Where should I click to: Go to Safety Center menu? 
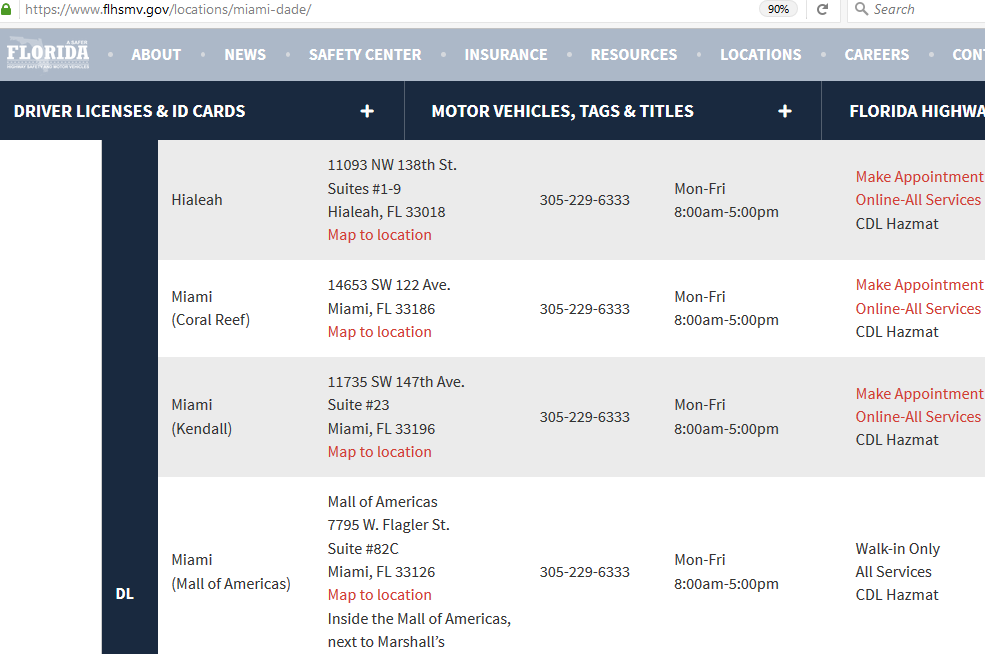[x=365, y=55]
